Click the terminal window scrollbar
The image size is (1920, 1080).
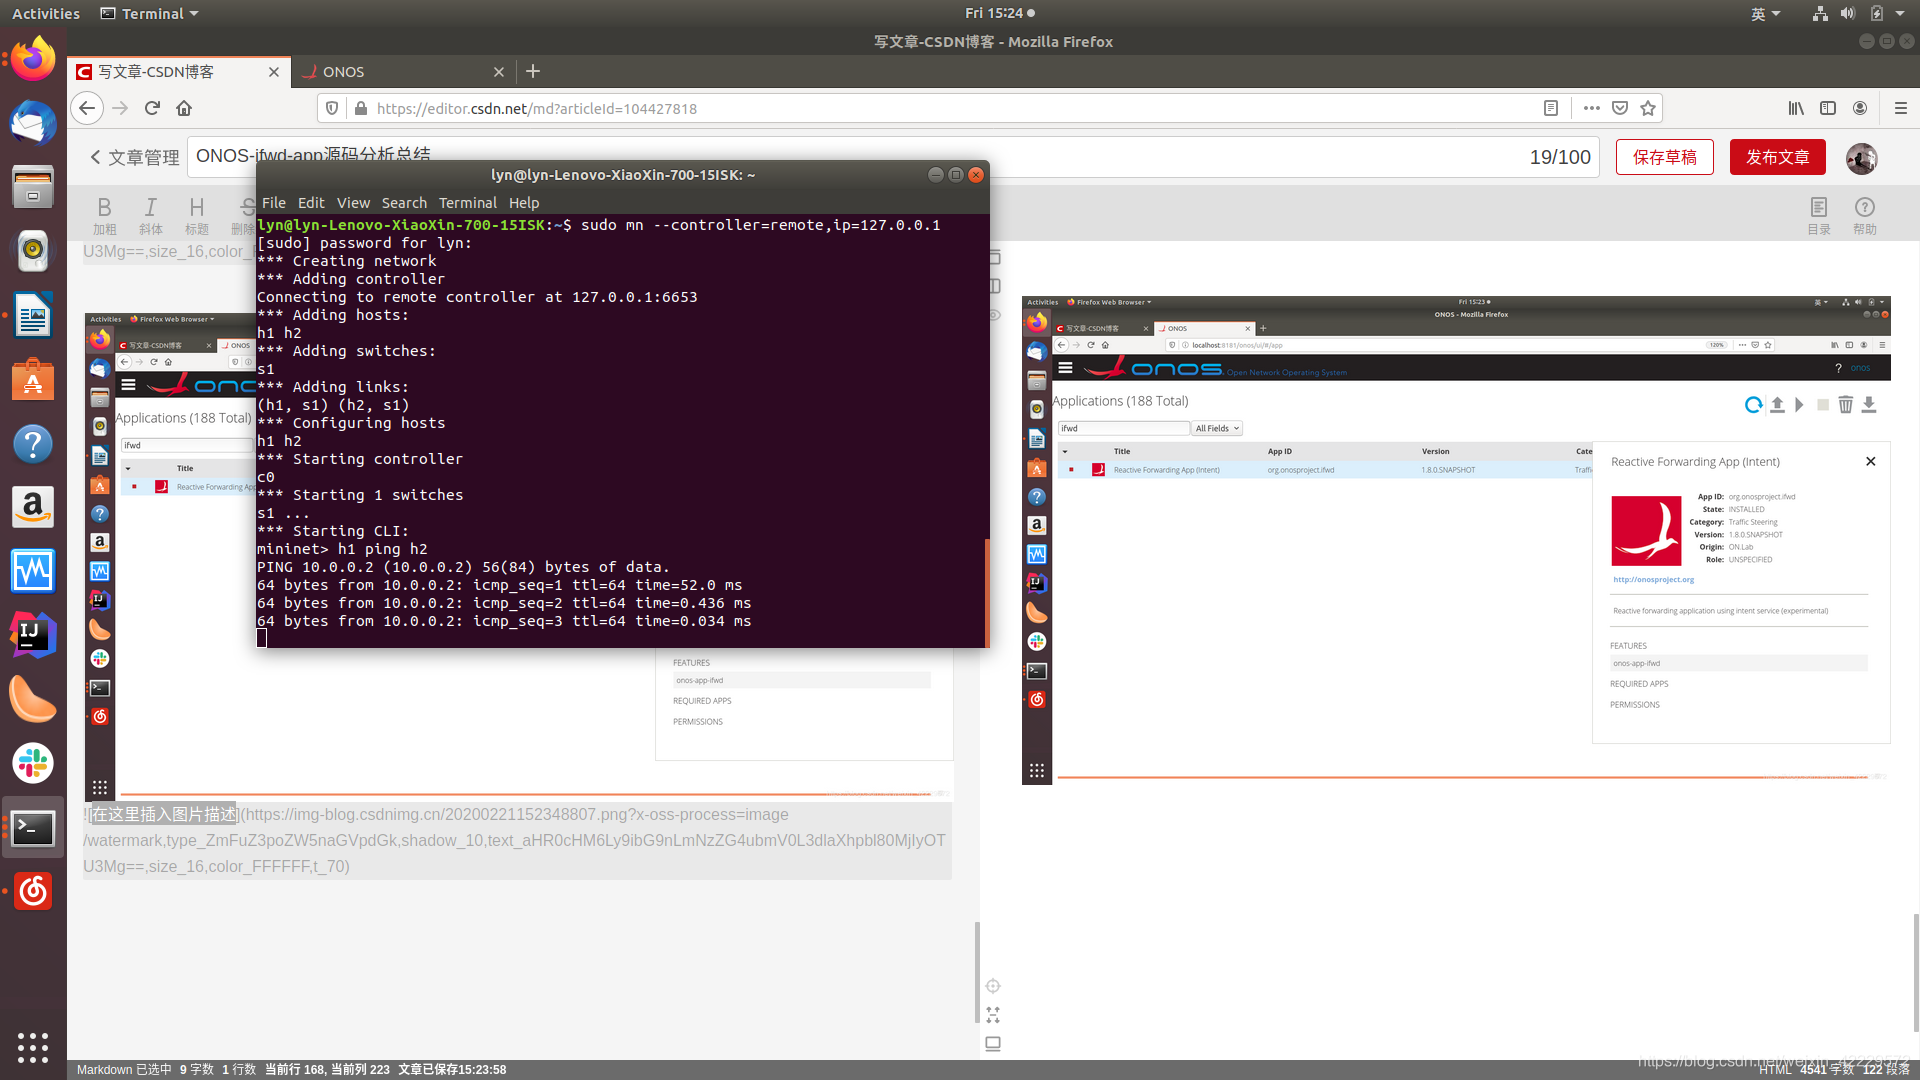pos(987,592)
